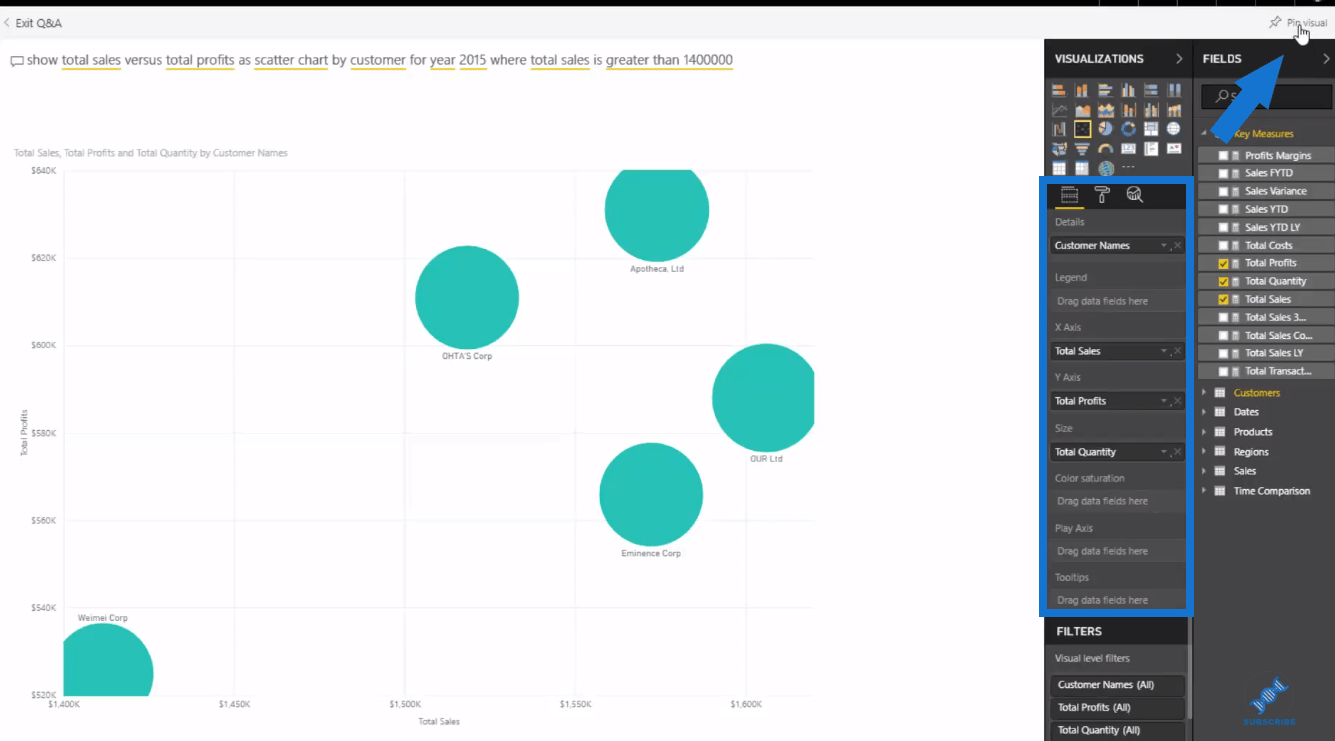Select the ArcGIS map visualization
The image size is (1335, 741).
(x=1106, y=168)
